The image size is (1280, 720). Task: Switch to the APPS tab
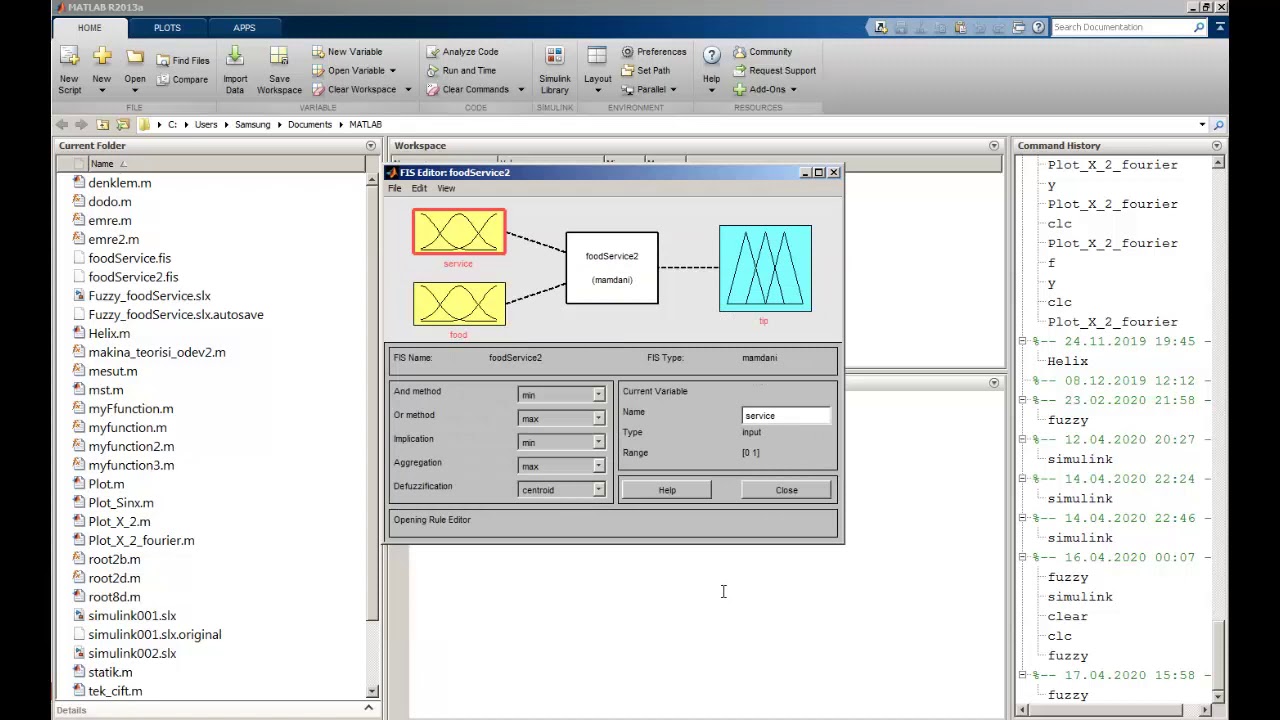(244, 28)
